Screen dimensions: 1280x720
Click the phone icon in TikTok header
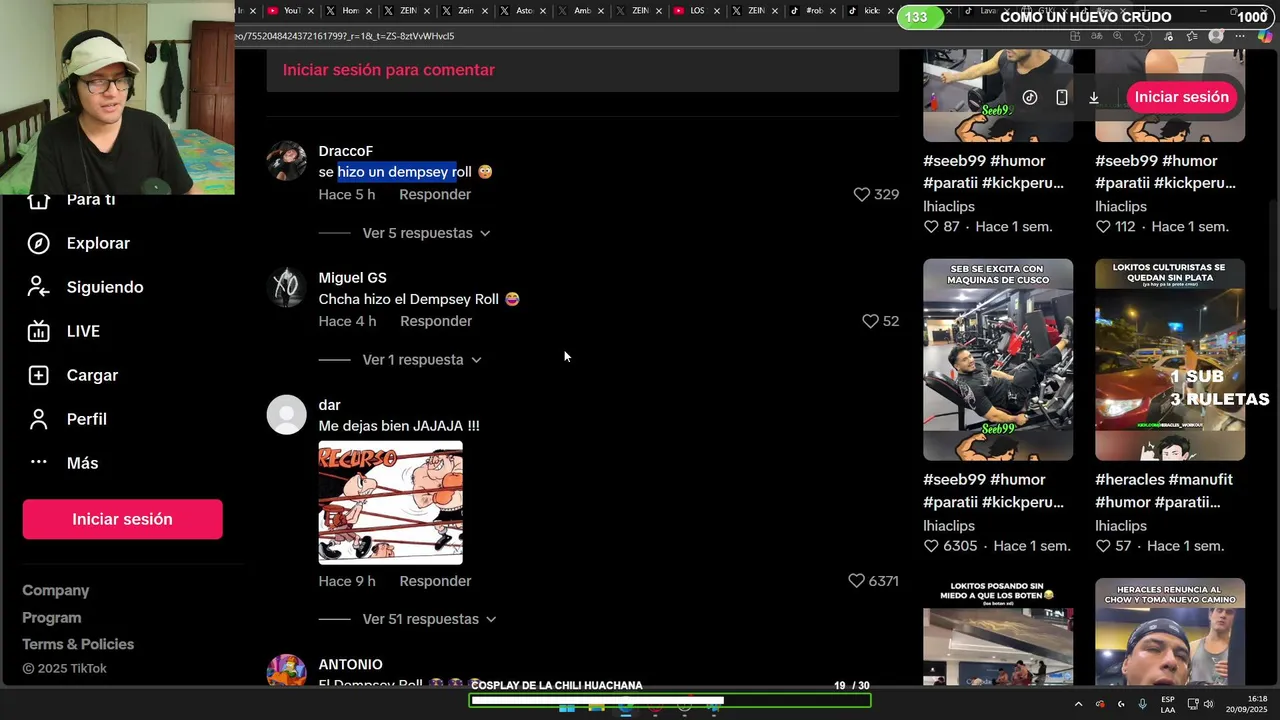(1062, 97)
